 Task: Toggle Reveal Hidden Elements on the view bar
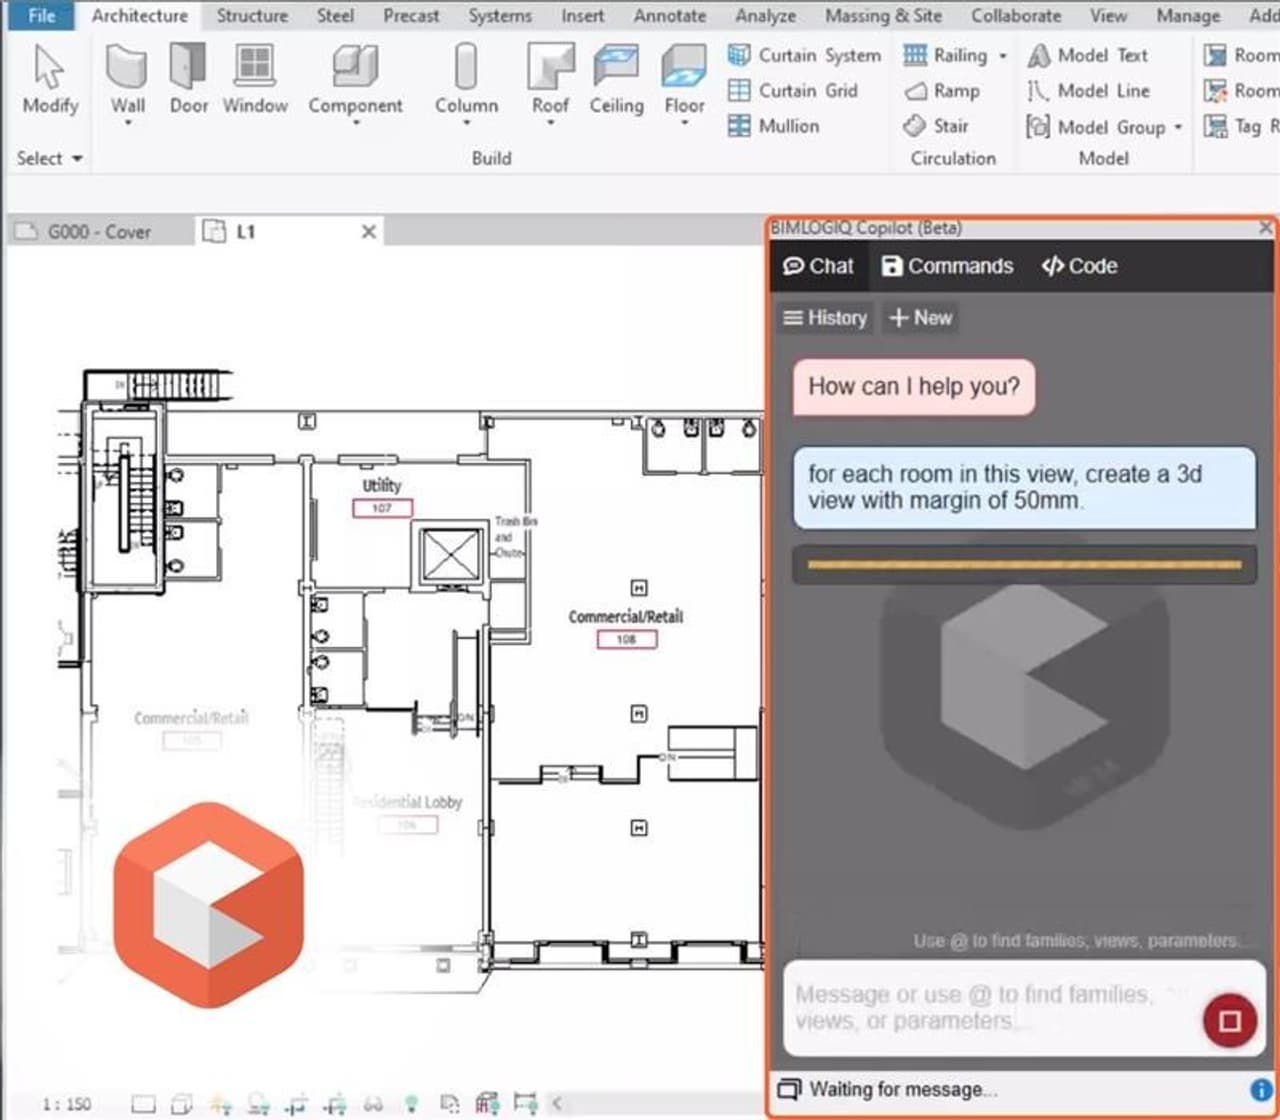411,1103
